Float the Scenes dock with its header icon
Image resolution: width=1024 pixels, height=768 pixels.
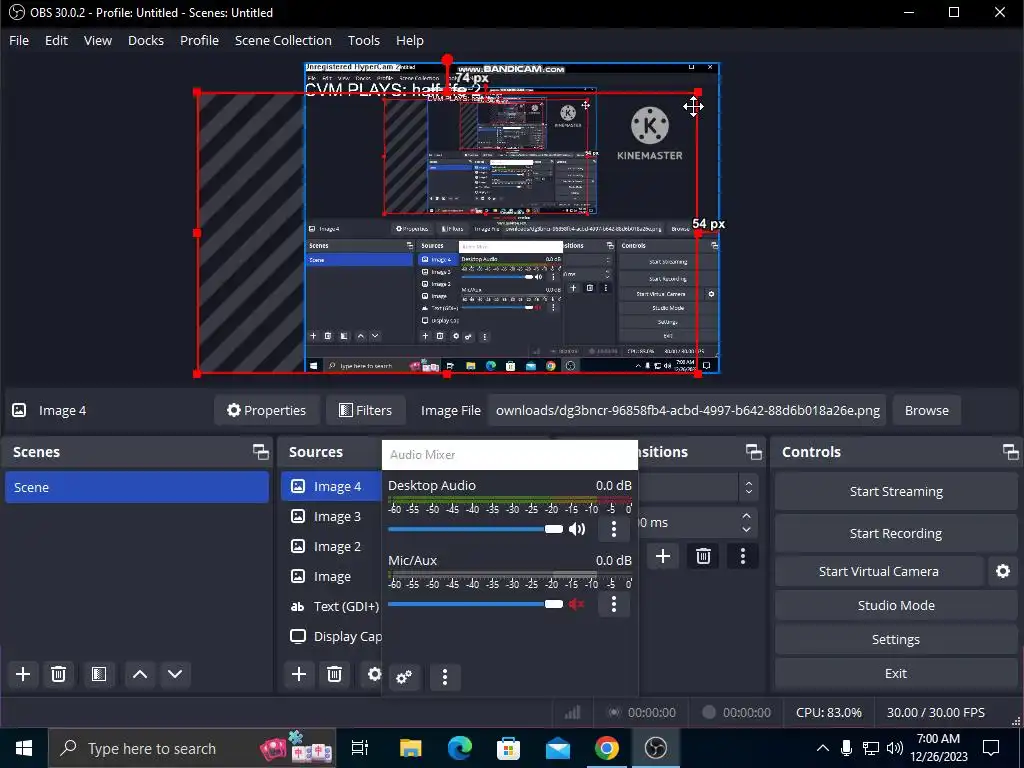pos(261,452)
